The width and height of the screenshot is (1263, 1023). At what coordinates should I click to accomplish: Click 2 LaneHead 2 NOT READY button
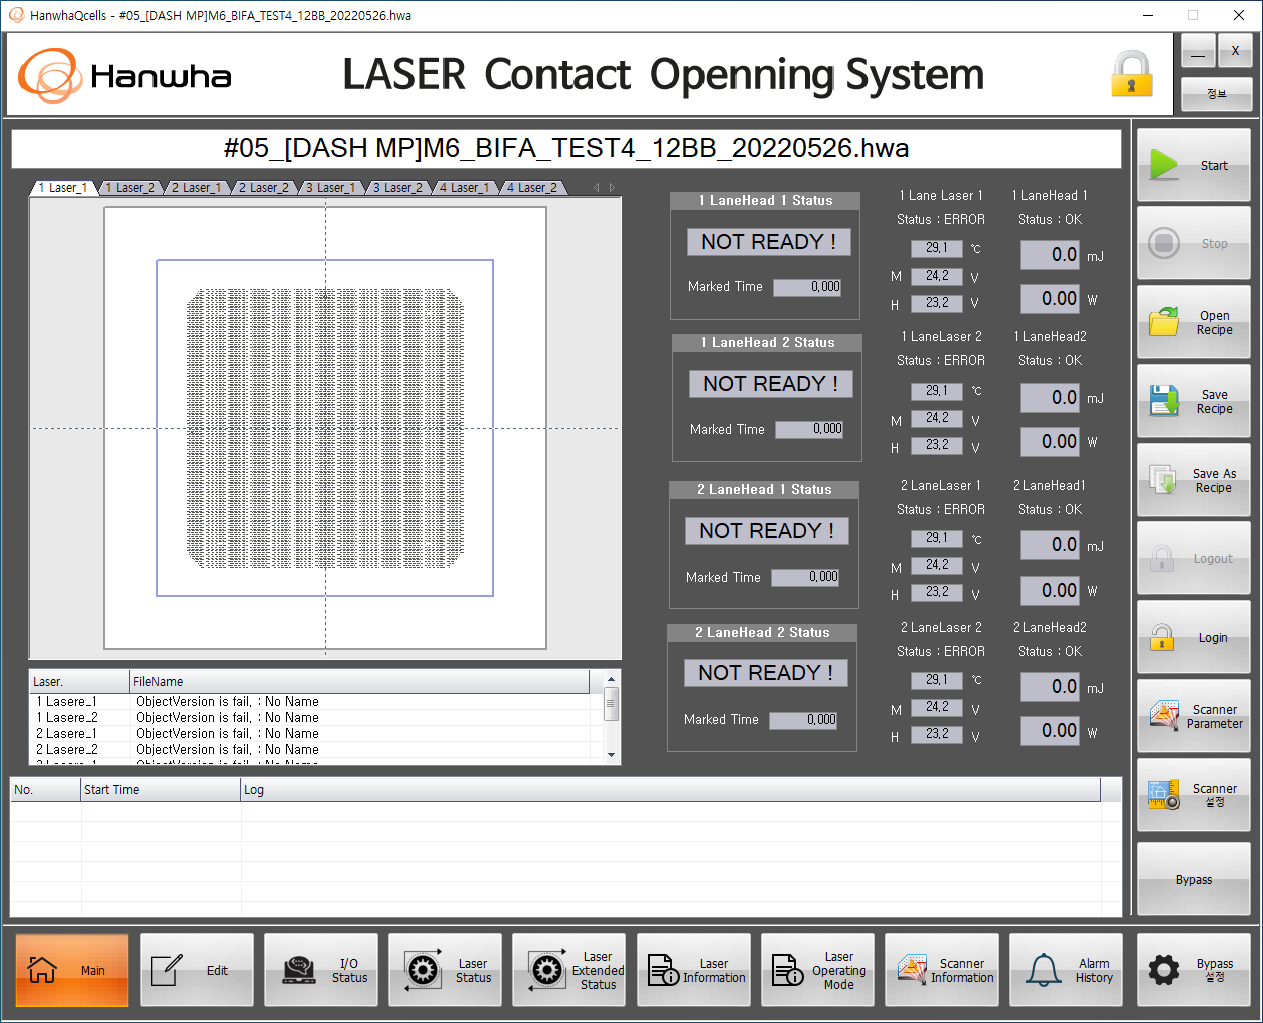pyautogui.click(x=765, y=673)
